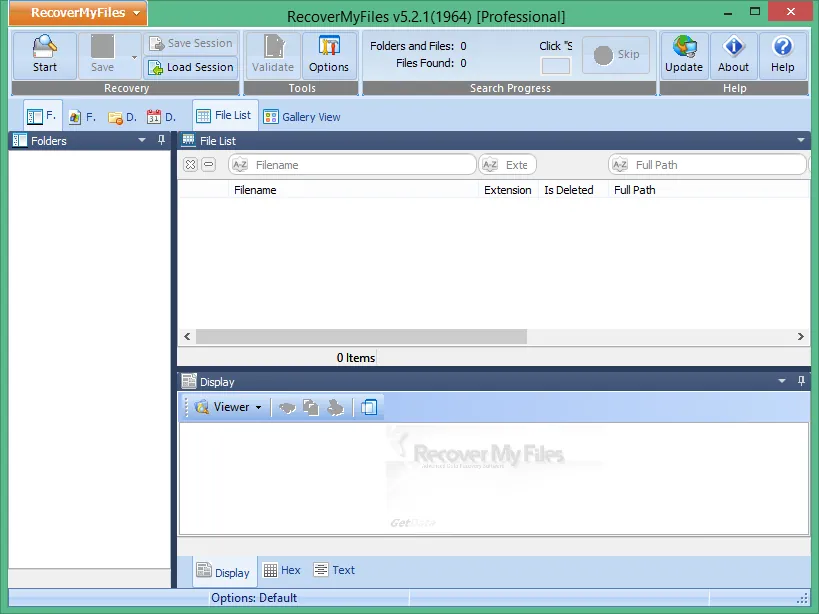Image resolution: width=819 pixels, height=614 pixels.
Task: Click 'Options: Default' in status bar
Action: [254, 598]
